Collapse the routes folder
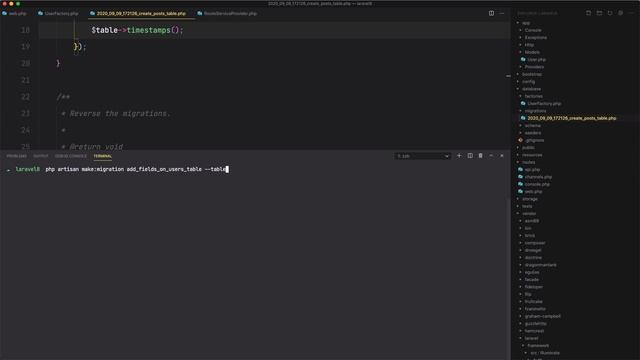 [x=529, y=162]
